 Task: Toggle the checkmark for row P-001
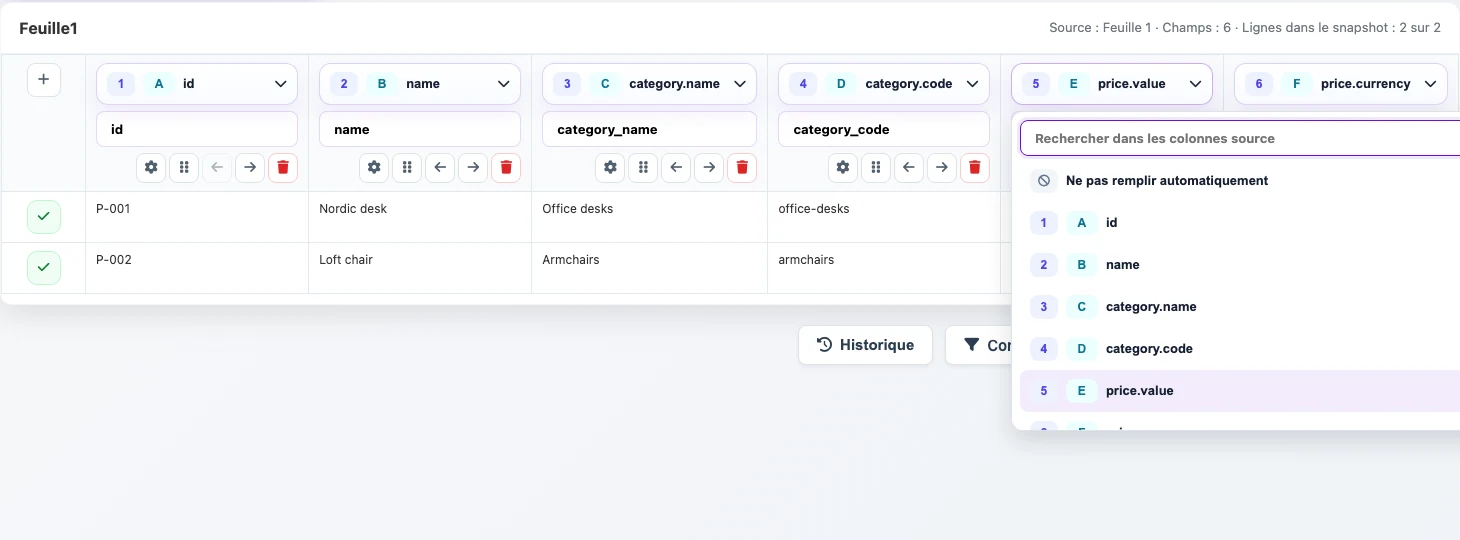44,217
